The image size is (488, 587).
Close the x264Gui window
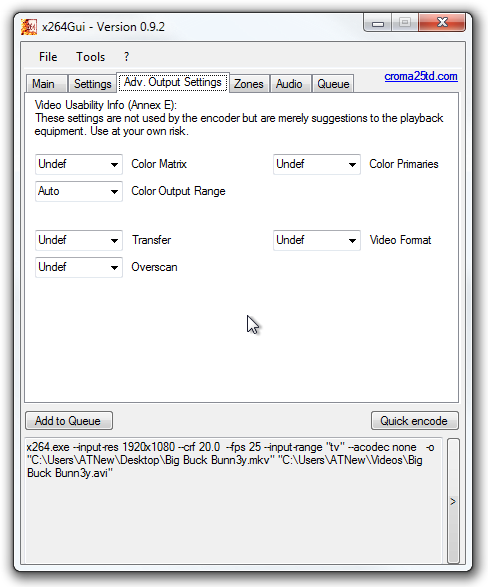point(442,22)
